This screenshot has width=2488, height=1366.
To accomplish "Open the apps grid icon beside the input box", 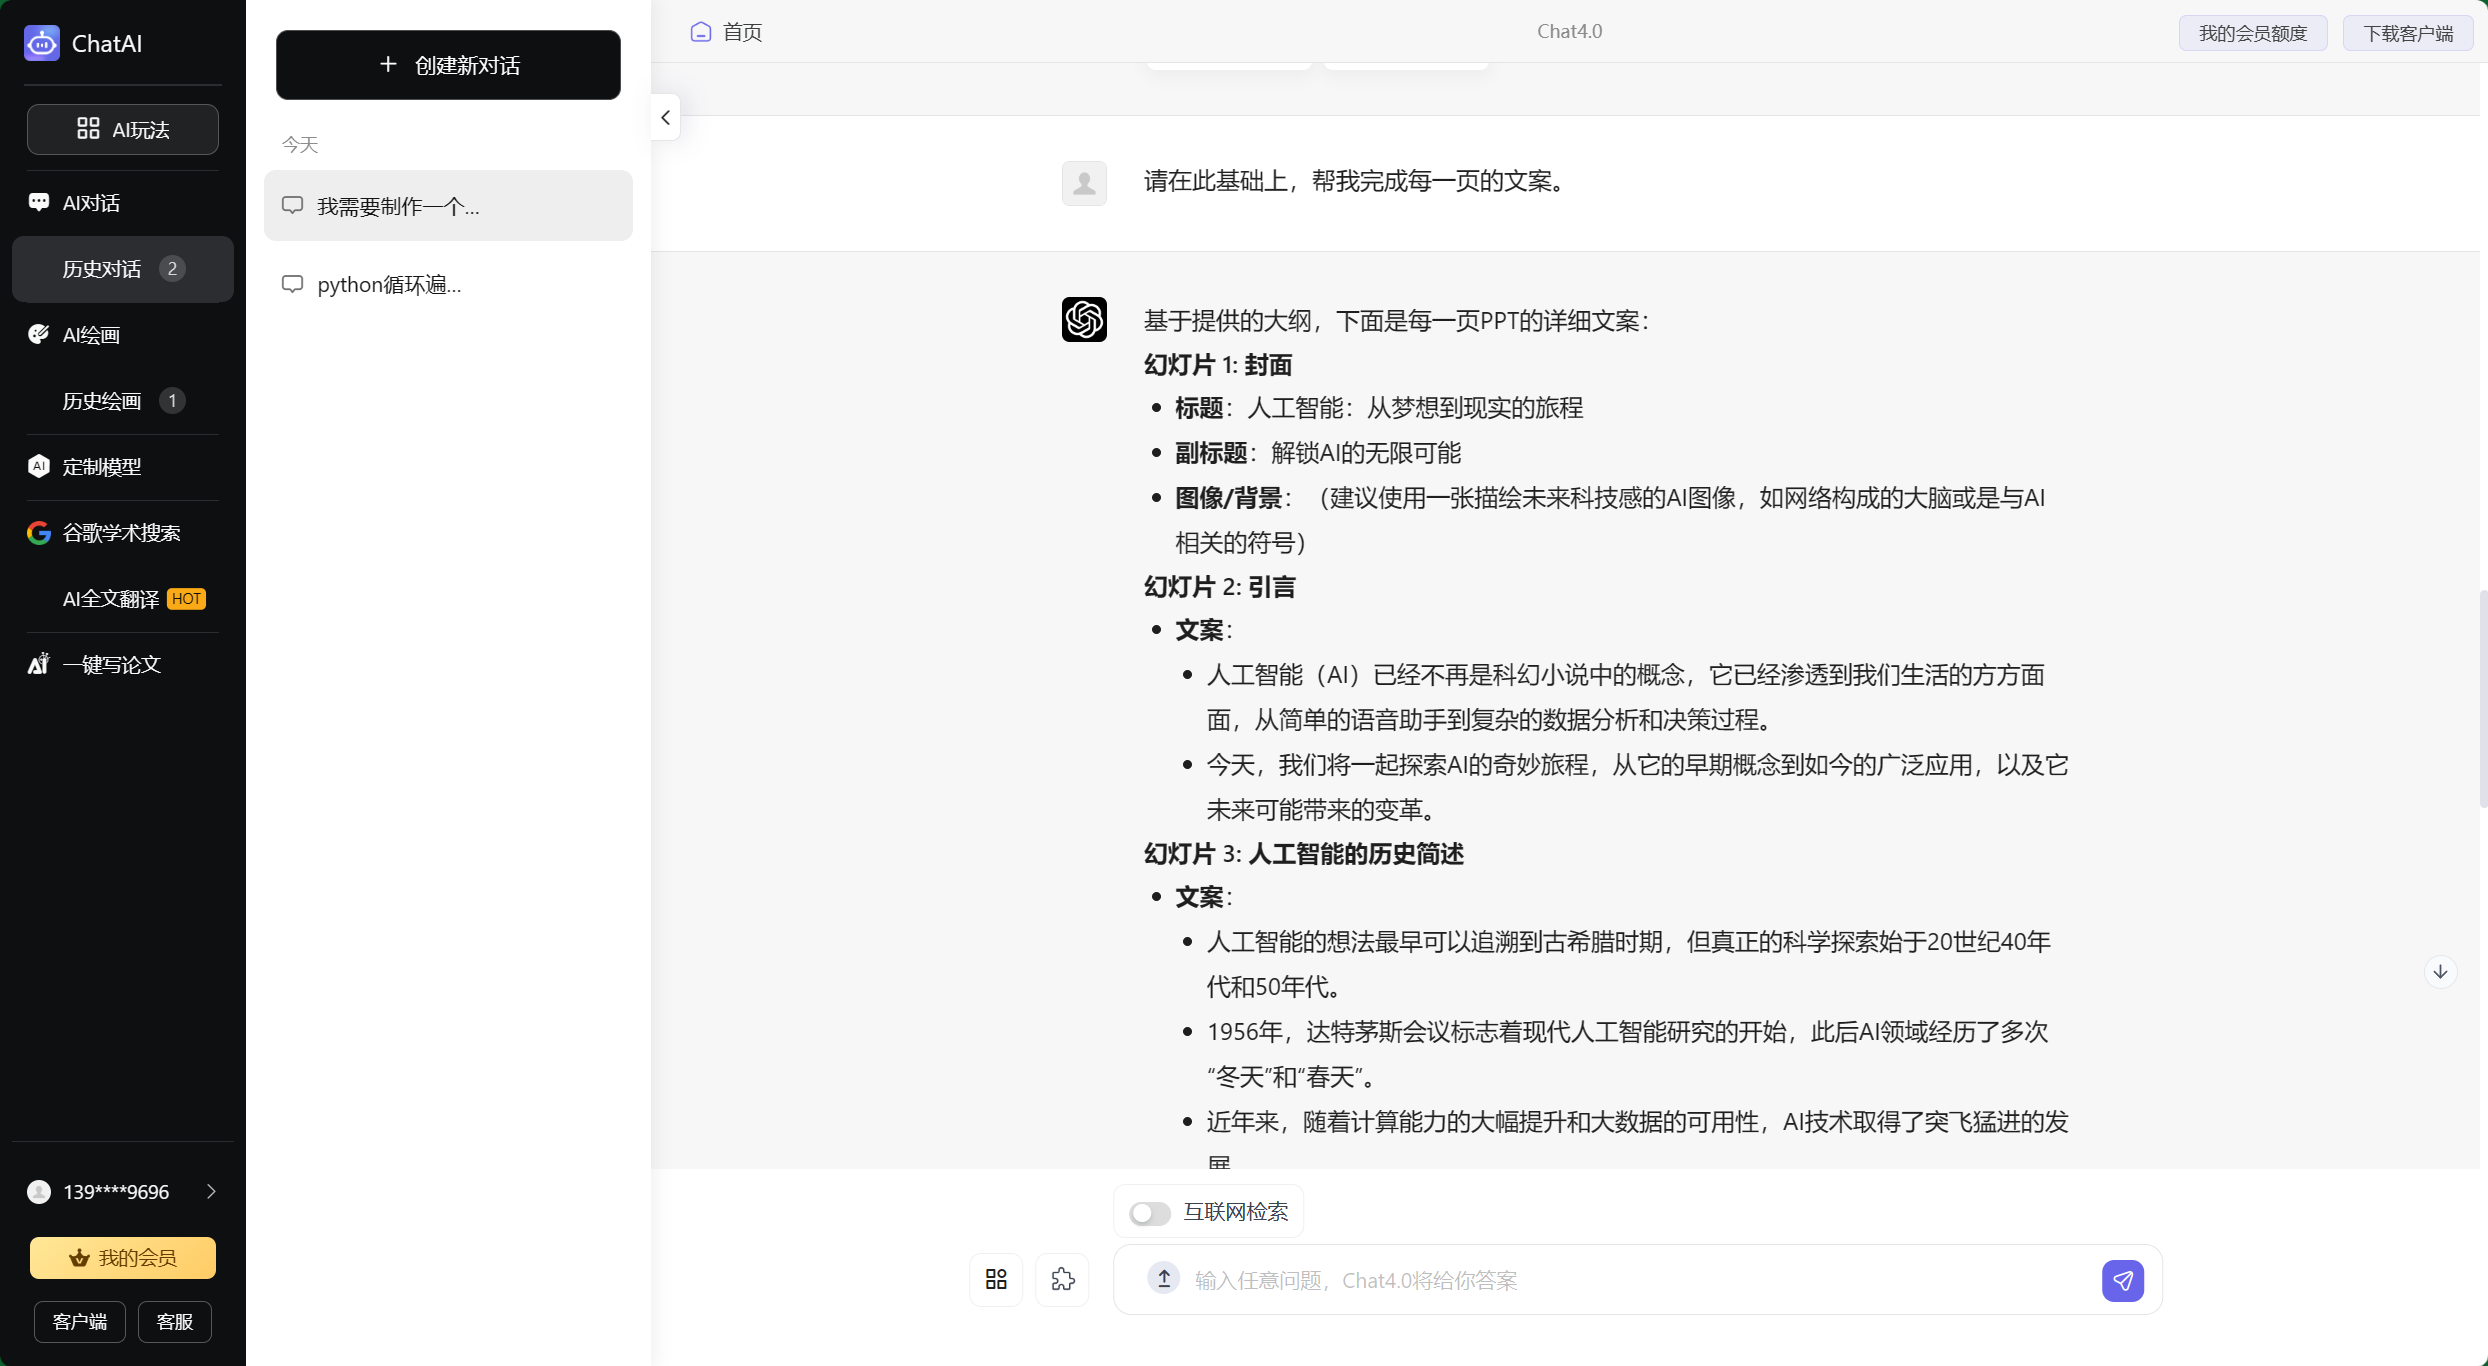I will click(995, 1280).
